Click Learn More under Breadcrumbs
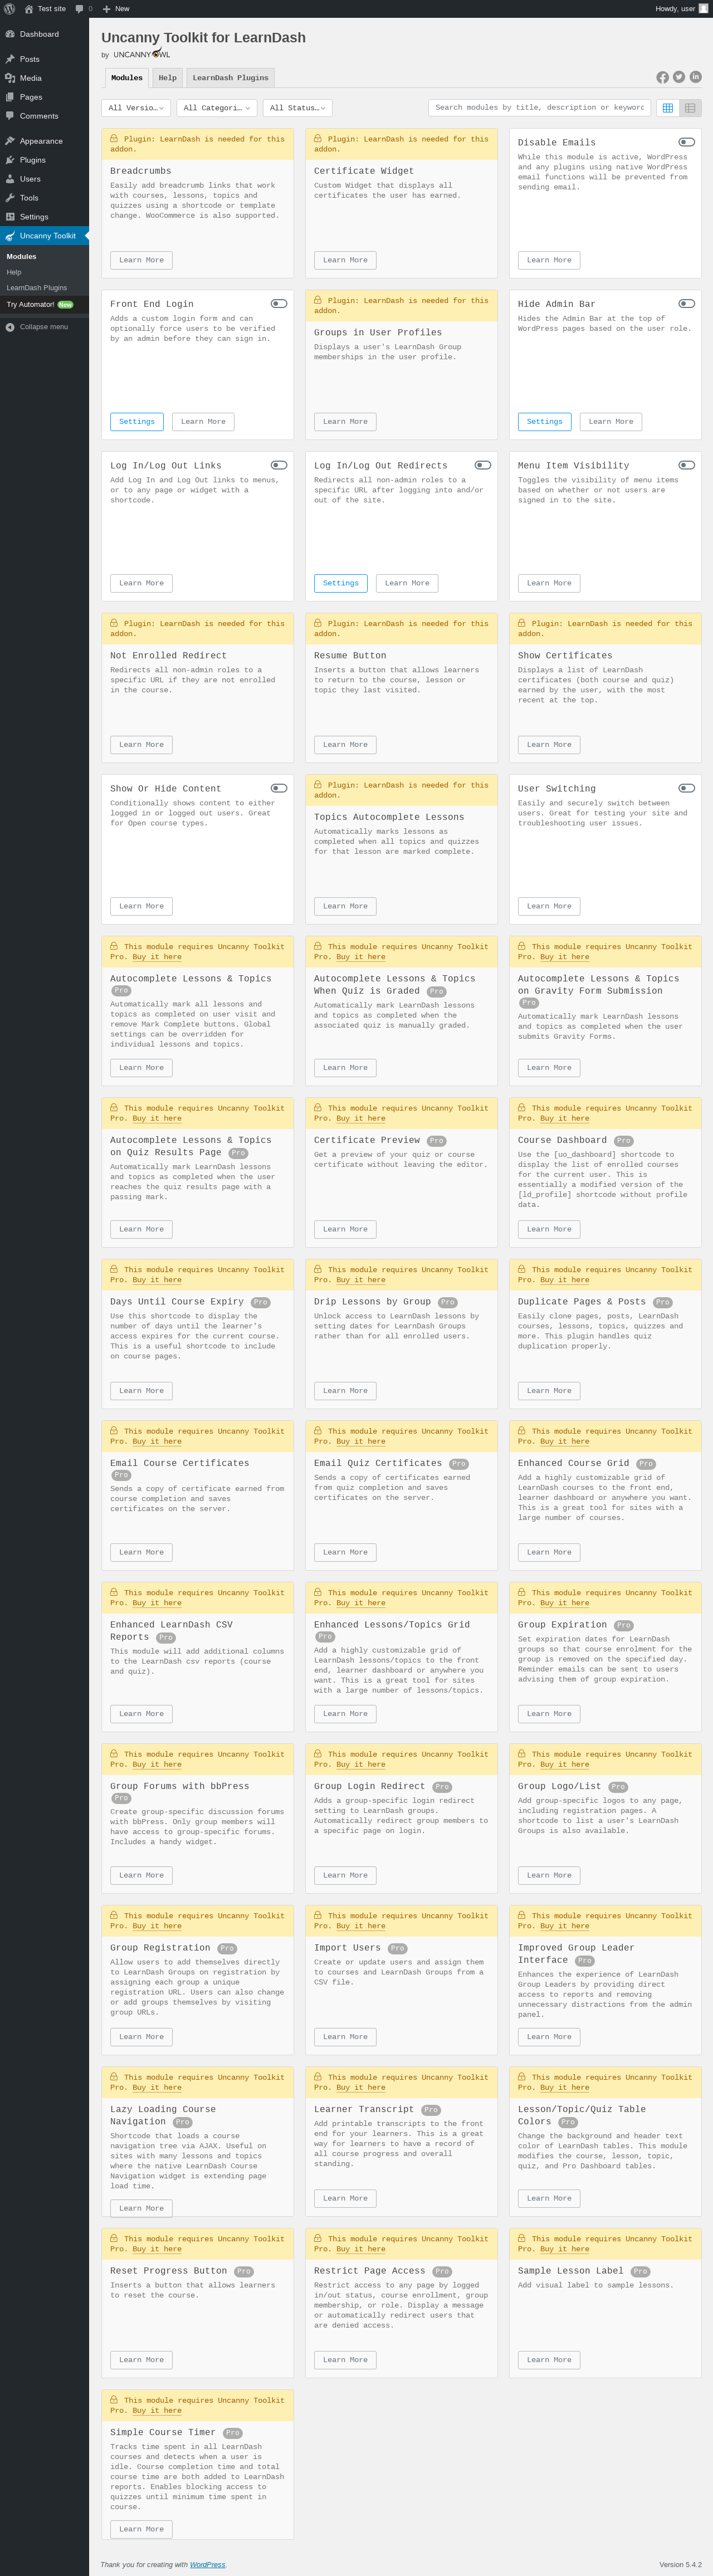This screenshot has width=713, height=2576. [x=141, y=260]
